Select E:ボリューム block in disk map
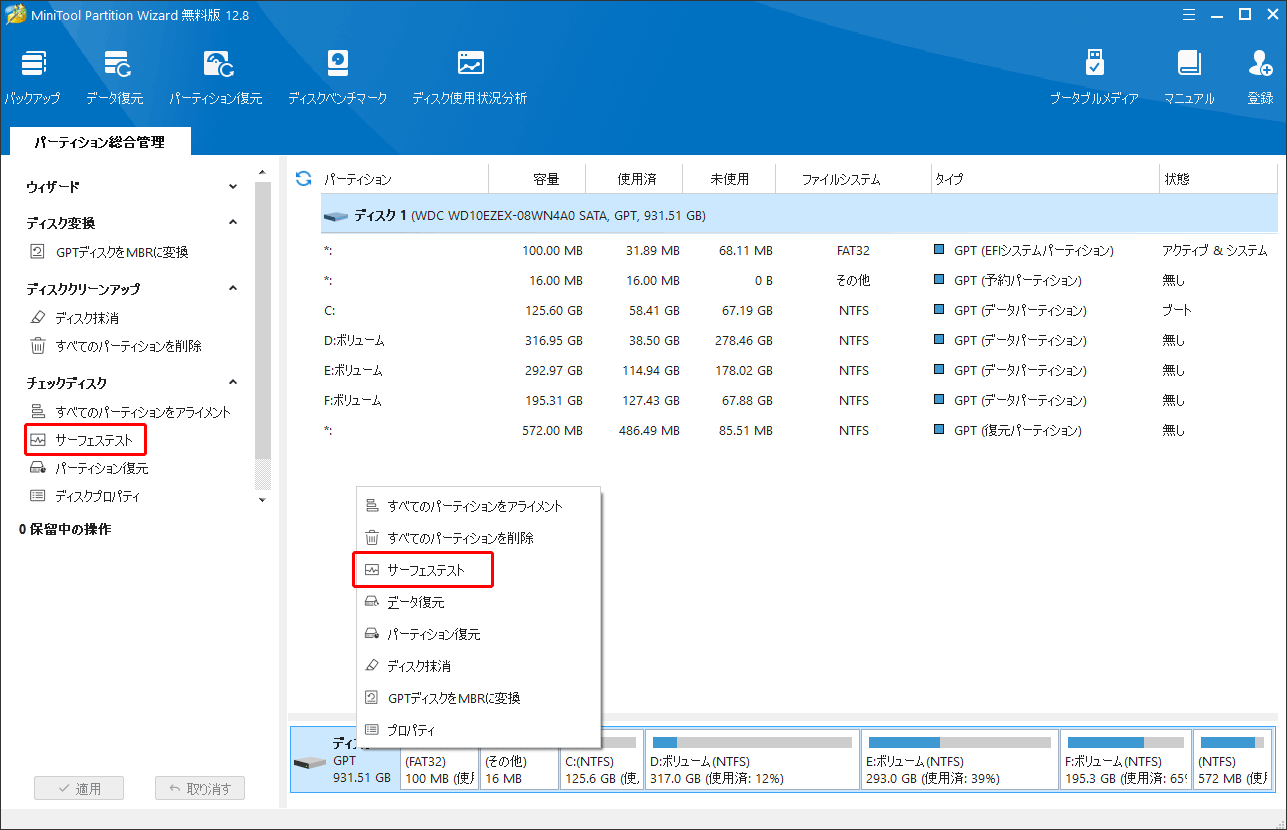This screenshot has width=1287, height=830. click(960, 760)
